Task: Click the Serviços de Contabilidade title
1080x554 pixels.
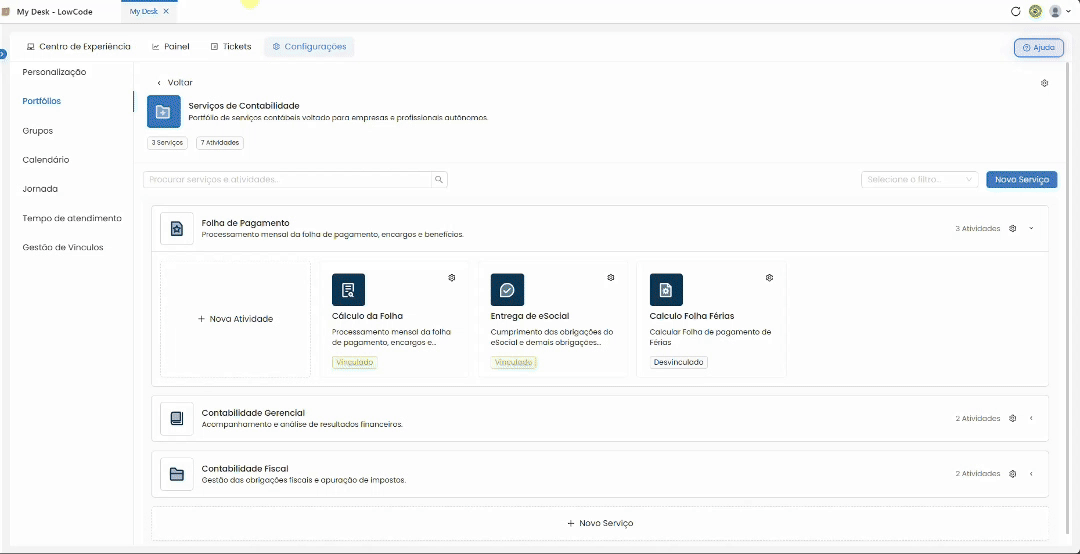Action: click(x=244, y=106)
